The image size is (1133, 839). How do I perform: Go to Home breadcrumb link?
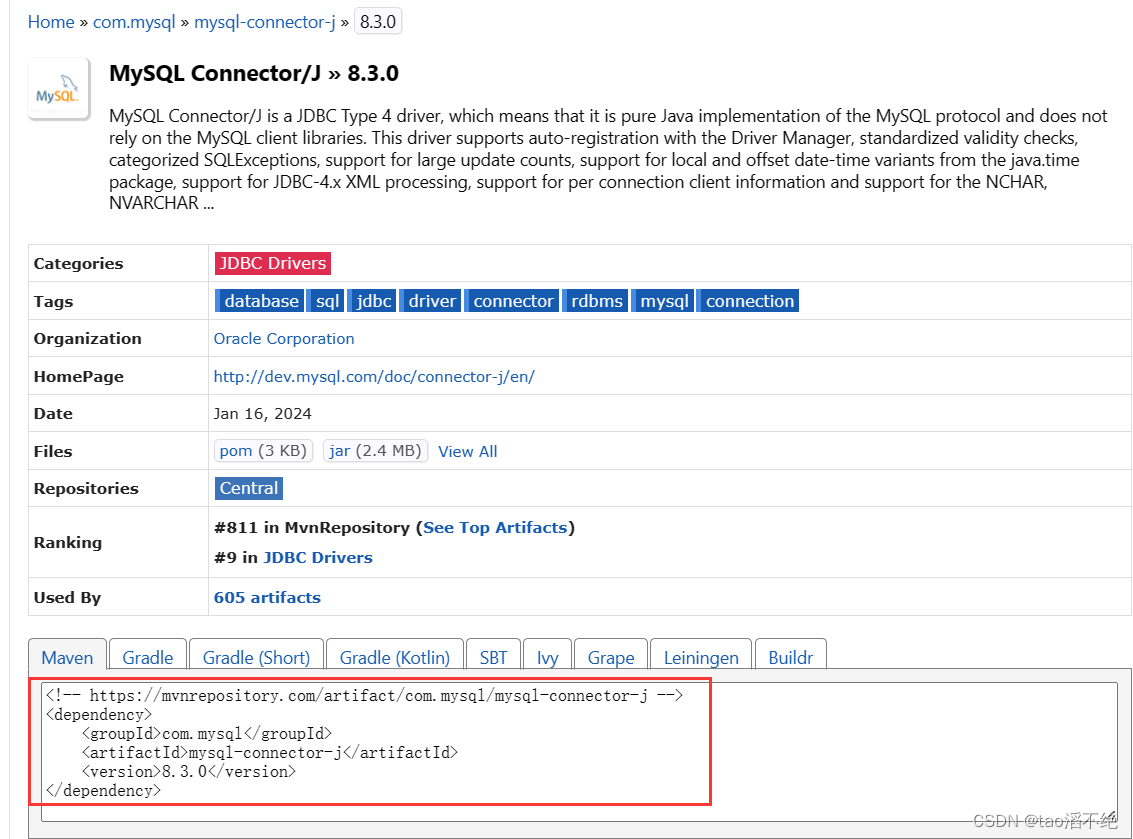point(51,22)
